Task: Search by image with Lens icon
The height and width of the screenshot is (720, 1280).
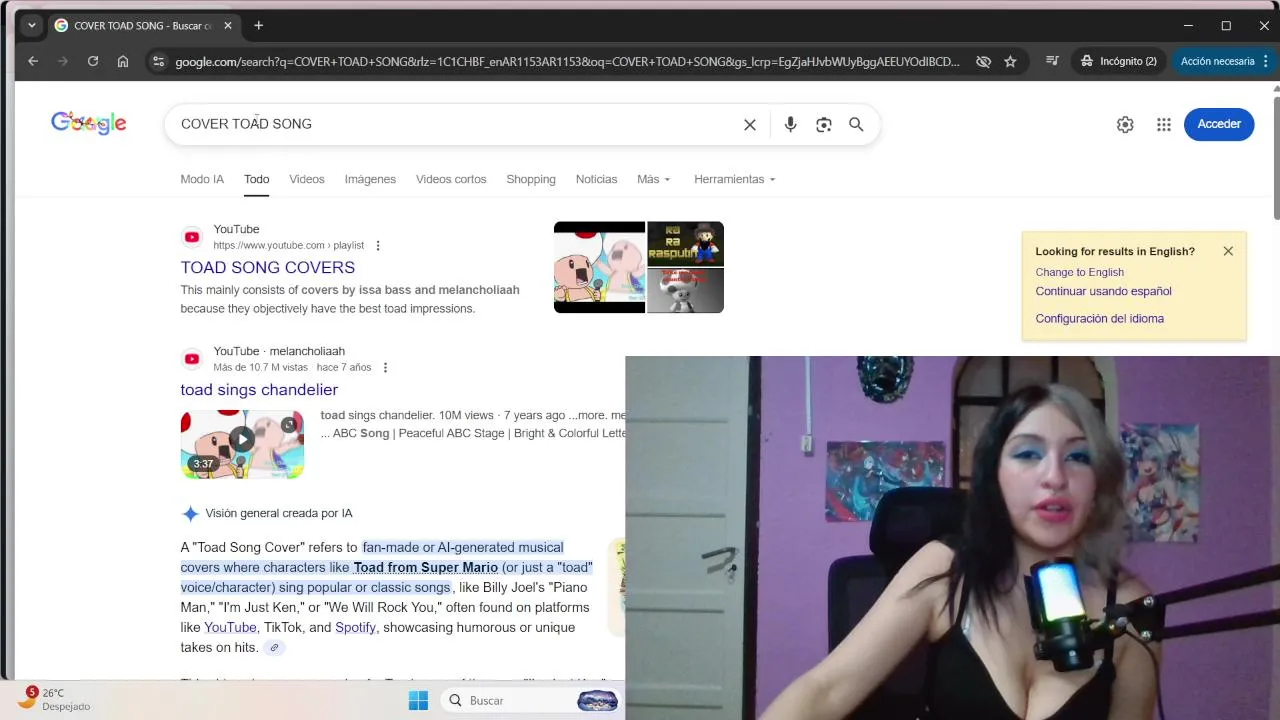Action: [824, 124]
